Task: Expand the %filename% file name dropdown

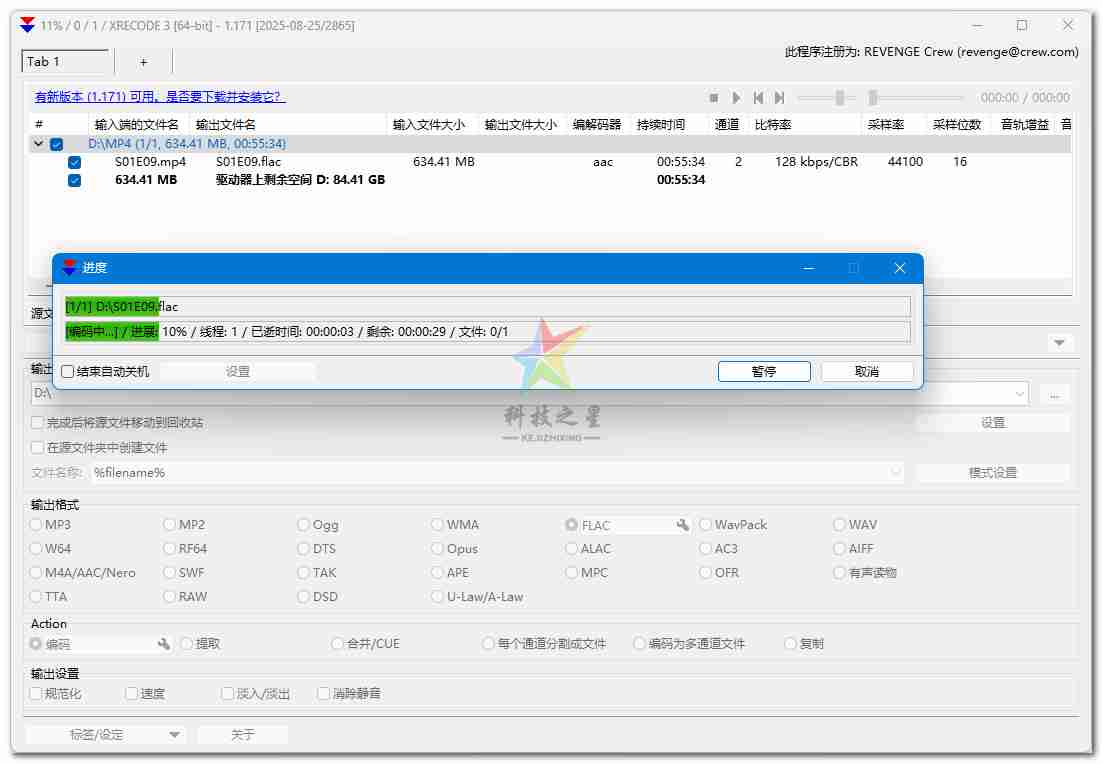Action: coord(894,473)
